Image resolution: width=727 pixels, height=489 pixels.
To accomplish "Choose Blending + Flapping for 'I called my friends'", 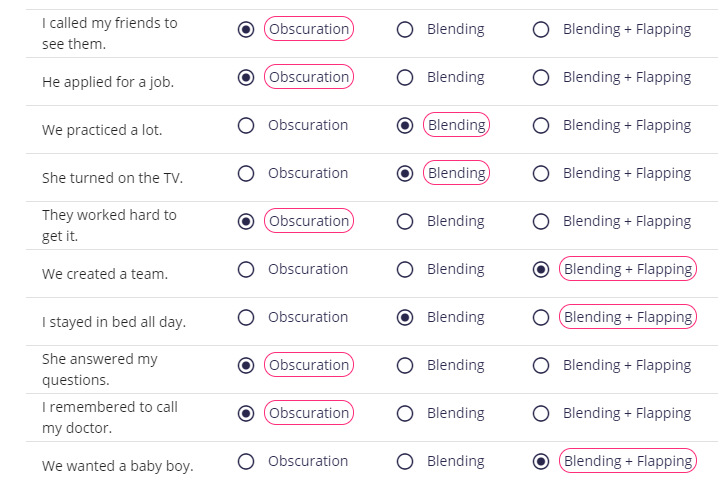I will tap(541, 30).
